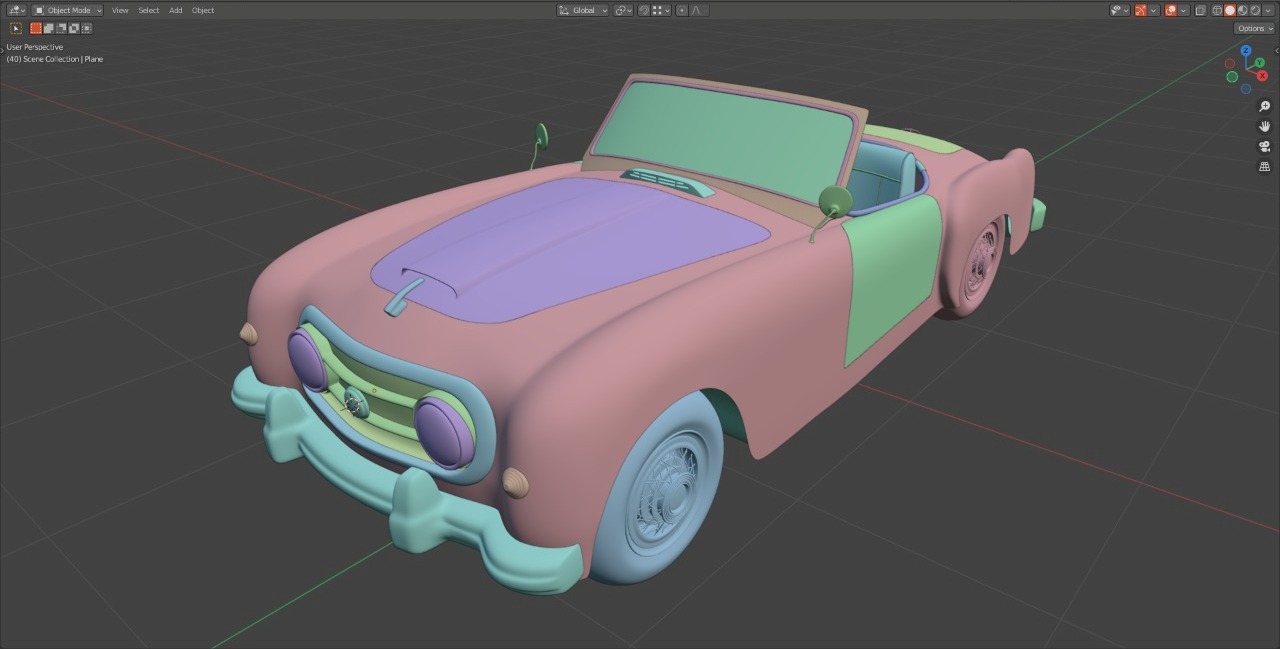This screenshot has width=1280, height=649.
Task: Open the Add menu
Action: coord(176,10)
